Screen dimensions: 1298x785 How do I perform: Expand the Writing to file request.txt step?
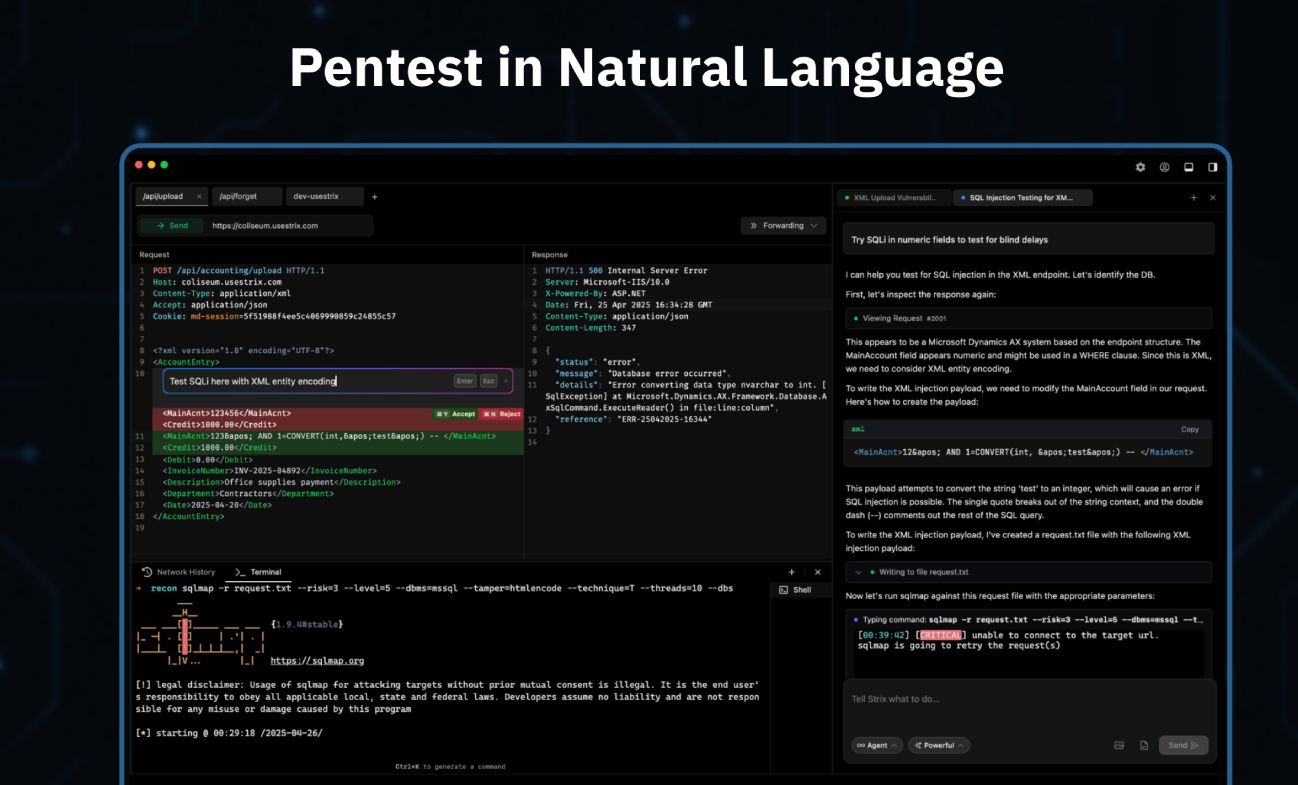tap(1029, 572)
